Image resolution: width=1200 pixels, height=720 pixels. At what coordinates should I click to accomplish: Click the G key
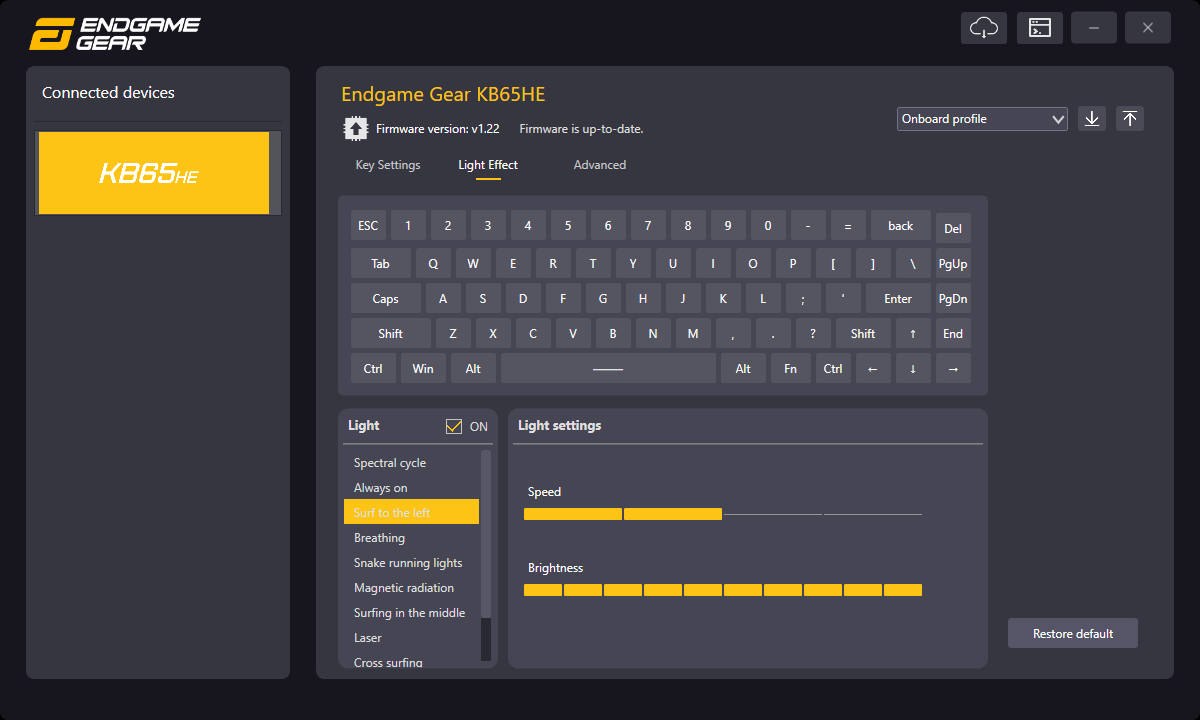(603, 299)
